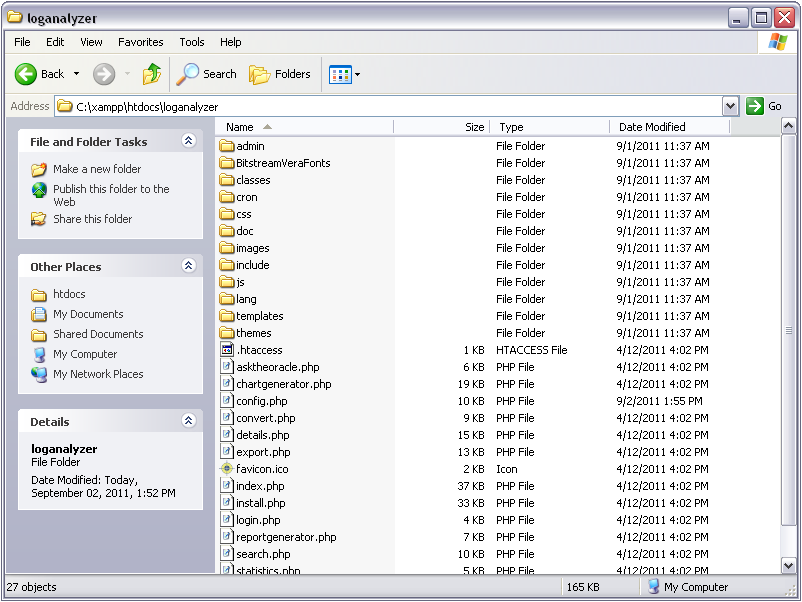Open My Documents link
Screen dimensions: 802x602
pos(88,314)
